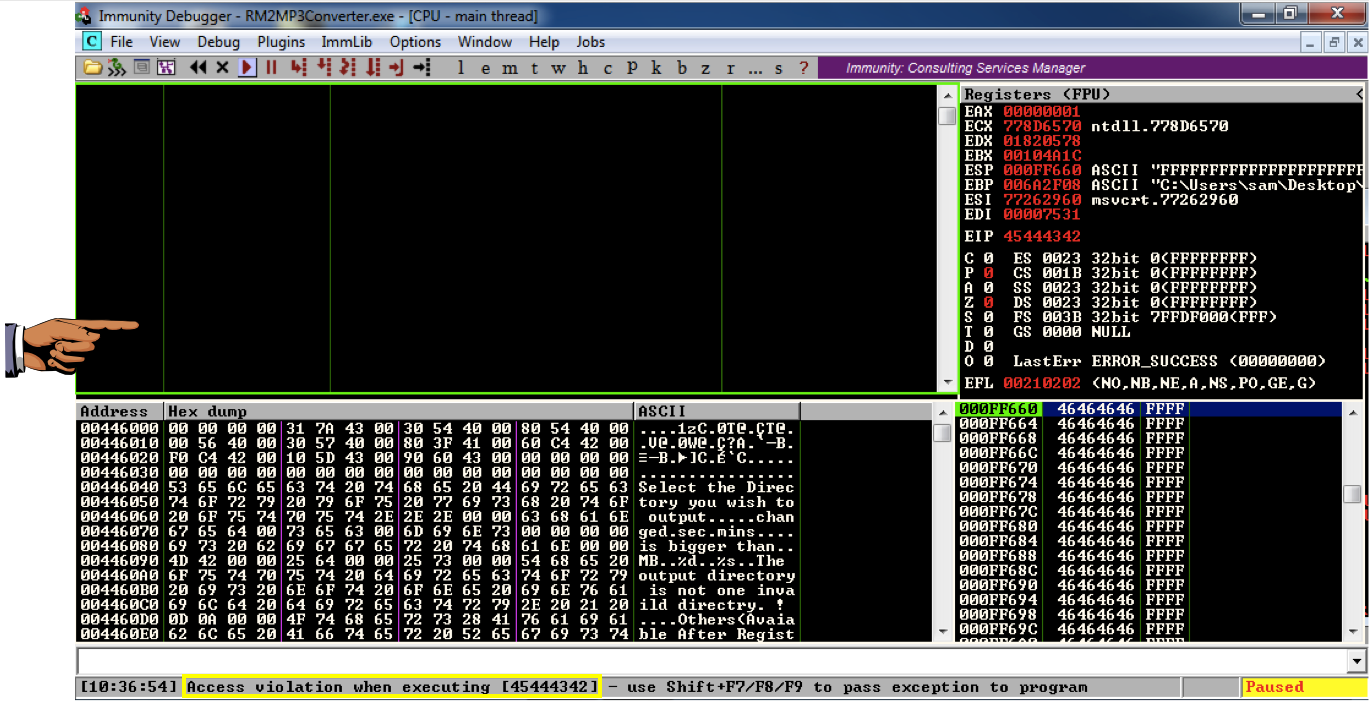Show Memory map with 'm' button
This screenshot has width=1369, height=704.
coord(510,68)
